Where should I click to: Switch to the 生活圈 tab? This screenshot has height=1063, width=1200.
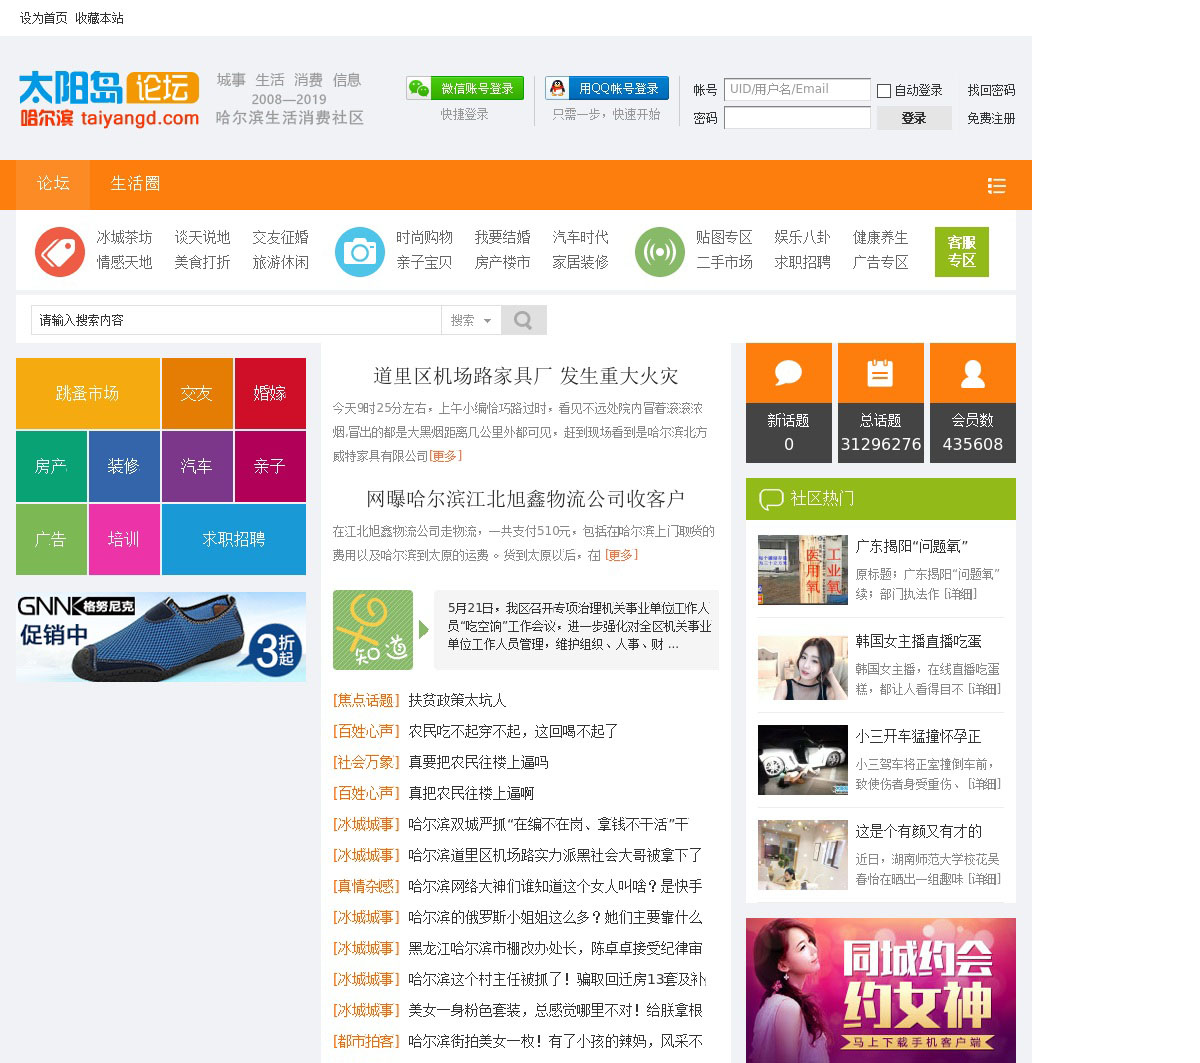pos(135,184)
